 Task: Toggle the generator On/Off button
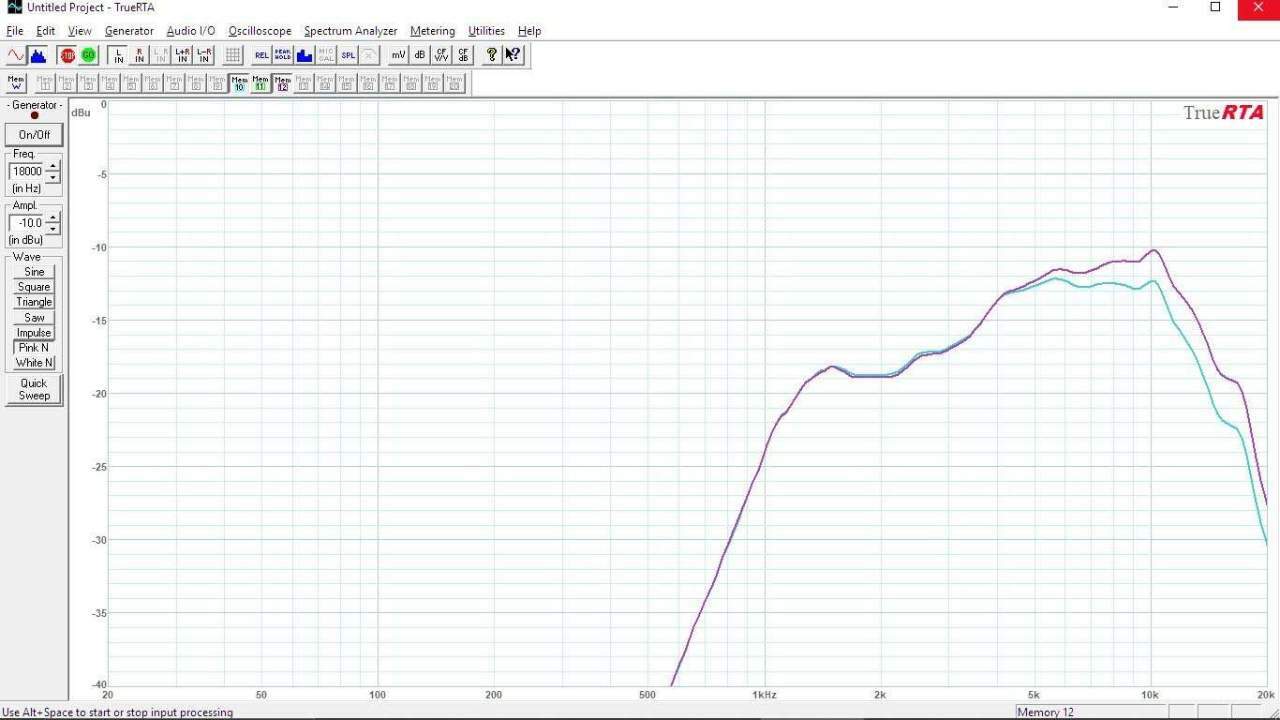tap(34, 135)
